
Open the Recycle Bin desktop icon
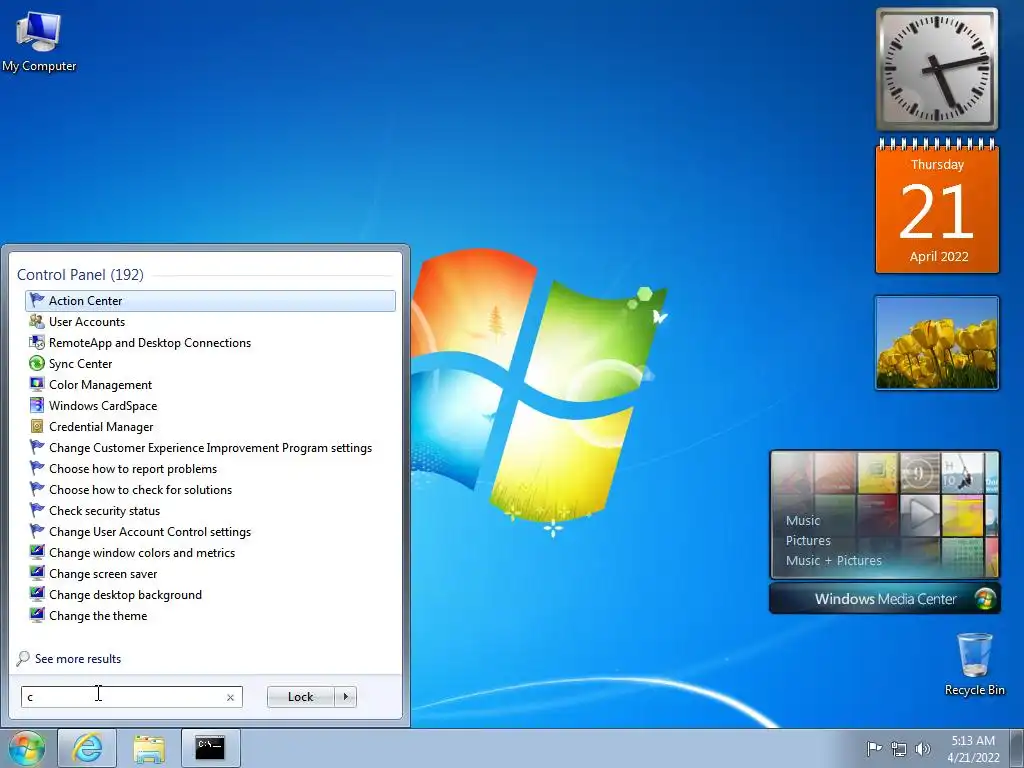coord(974,664)
